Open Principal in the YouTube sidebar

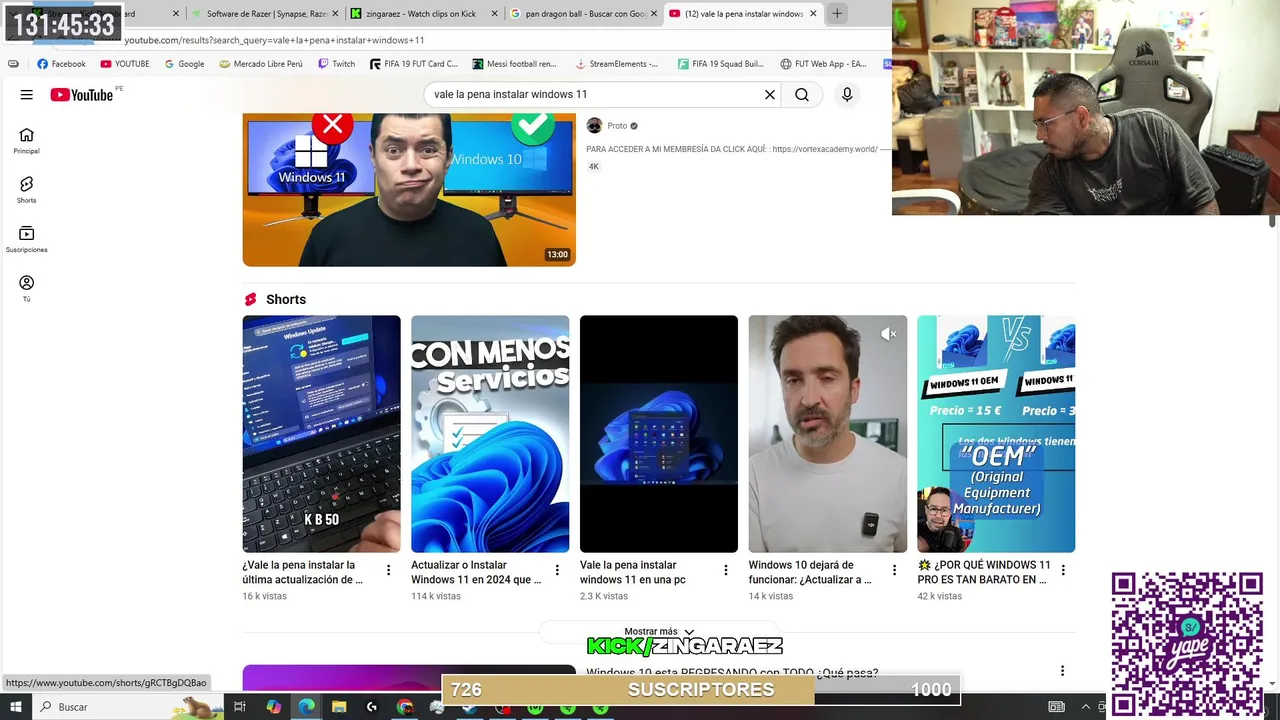pyautogui.click(x=26, y=141)
